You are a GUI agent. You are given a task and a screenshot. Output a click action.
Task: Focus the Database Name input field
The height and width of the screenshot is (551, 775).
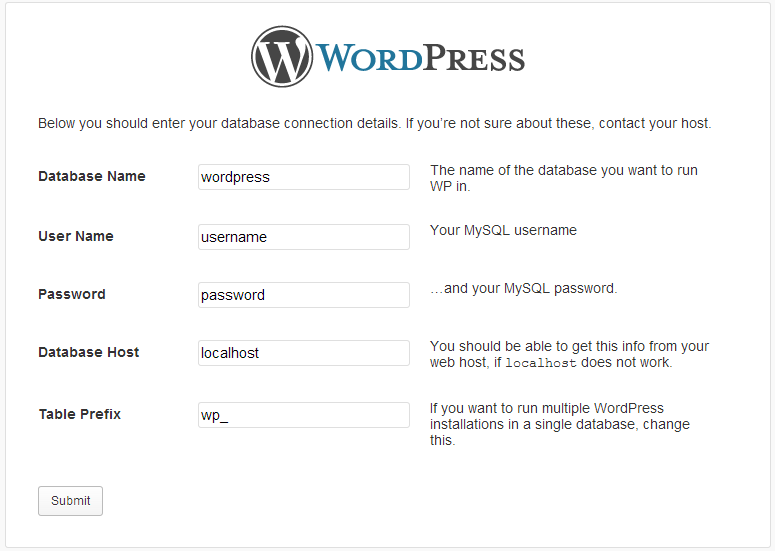304,177
